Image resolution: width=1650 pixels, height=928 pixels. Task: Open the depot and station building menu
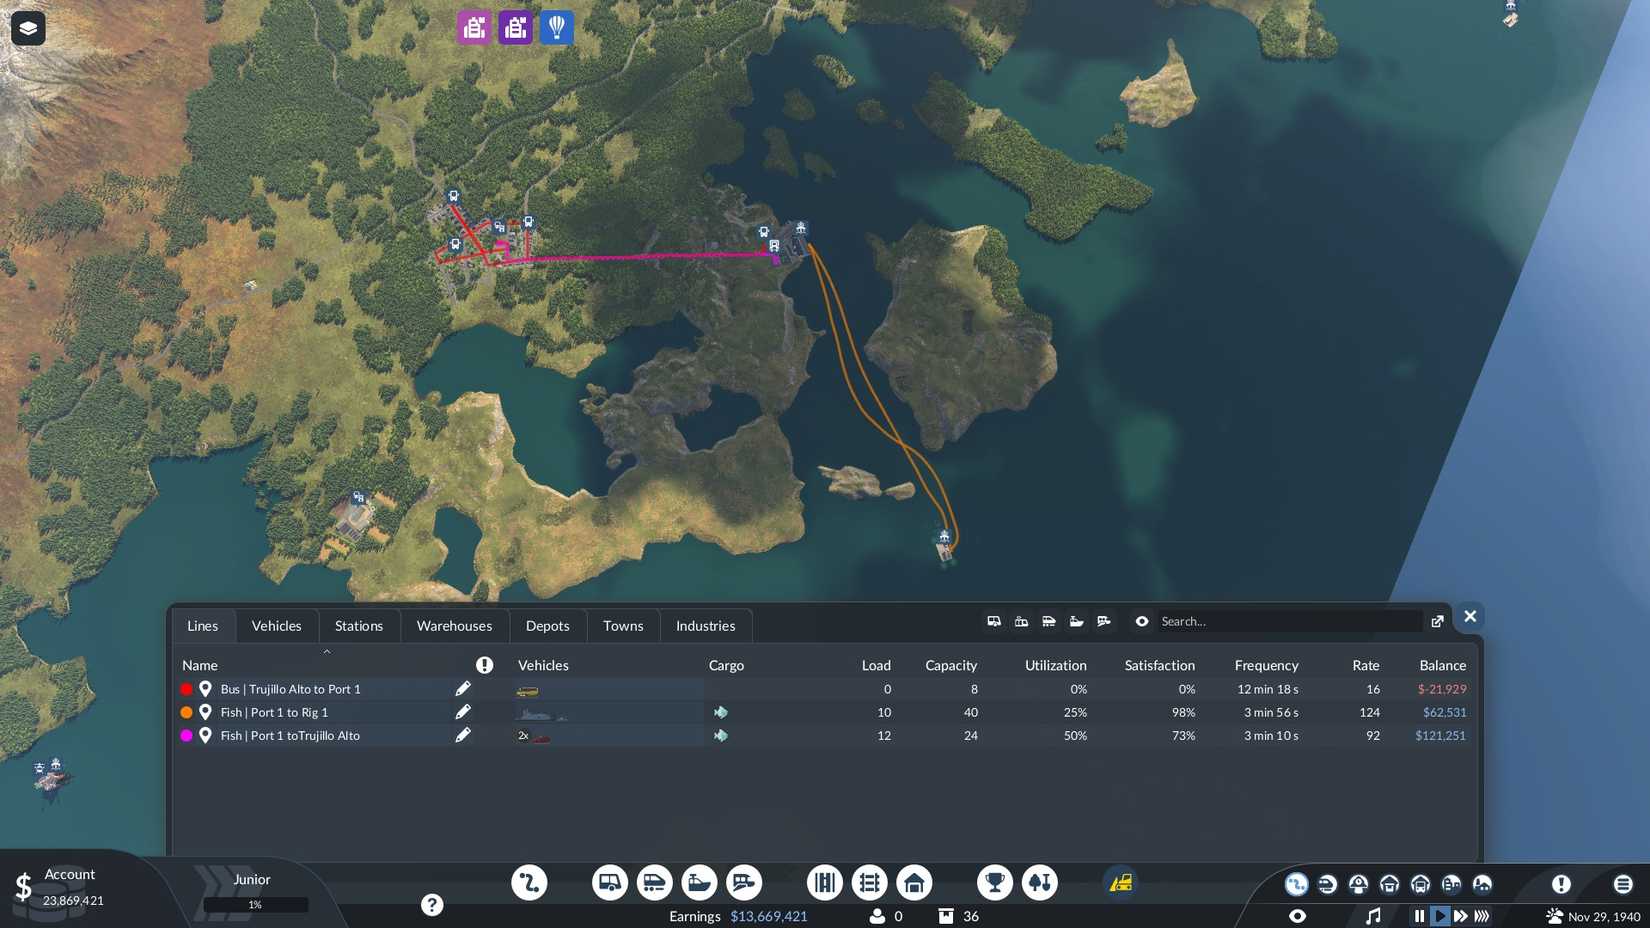[914, 883]
